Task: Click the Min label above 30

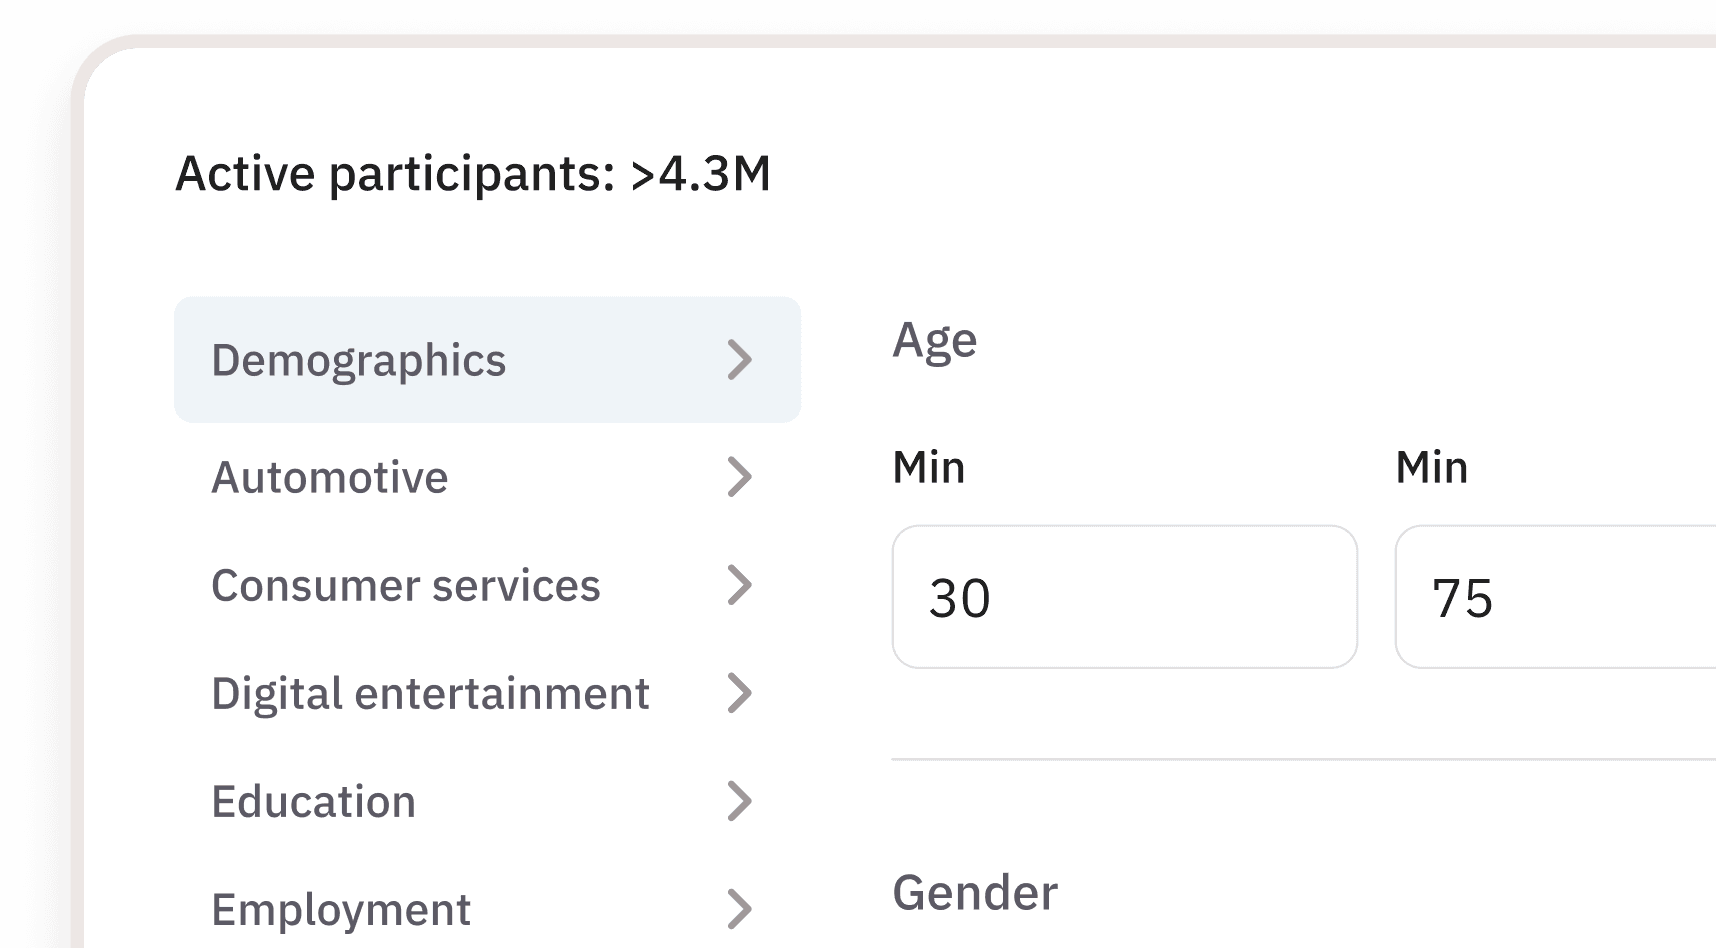Action: coord(929,467)
